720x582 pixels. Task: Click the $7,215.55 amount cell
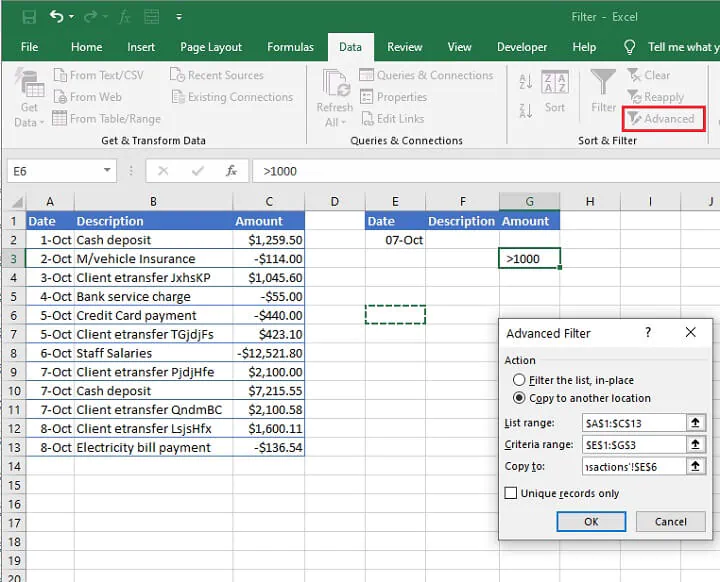[269, 390]
